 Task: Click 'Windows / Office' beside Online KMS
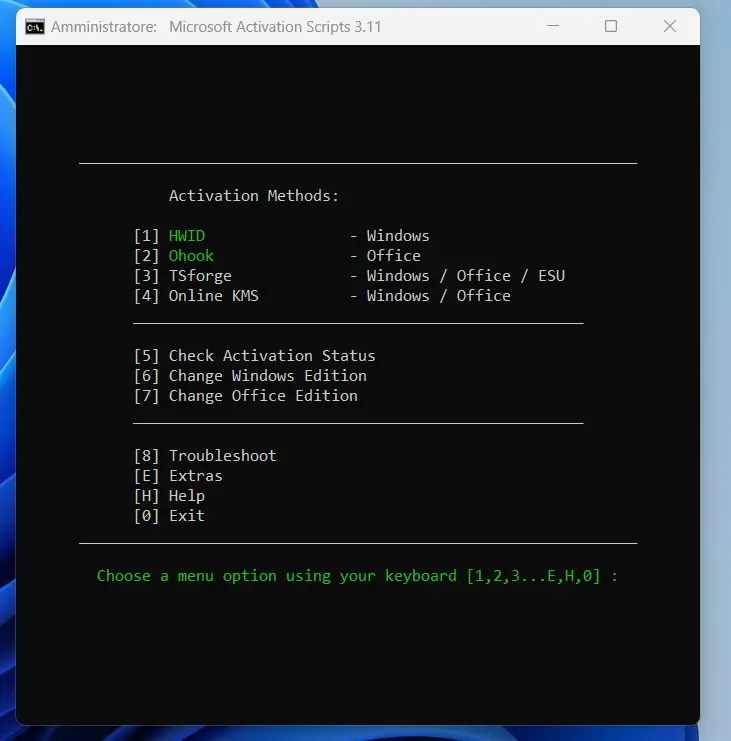click(x=439, y=296)
